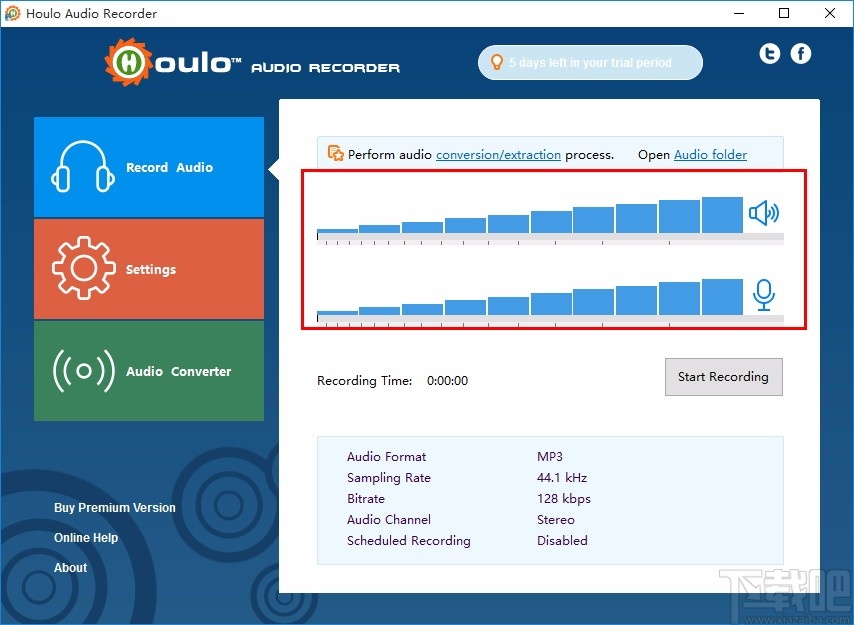Click the Record Audio headphones icon
The width and height of the screenshot is (854, 625).
(x=83, y=167)
